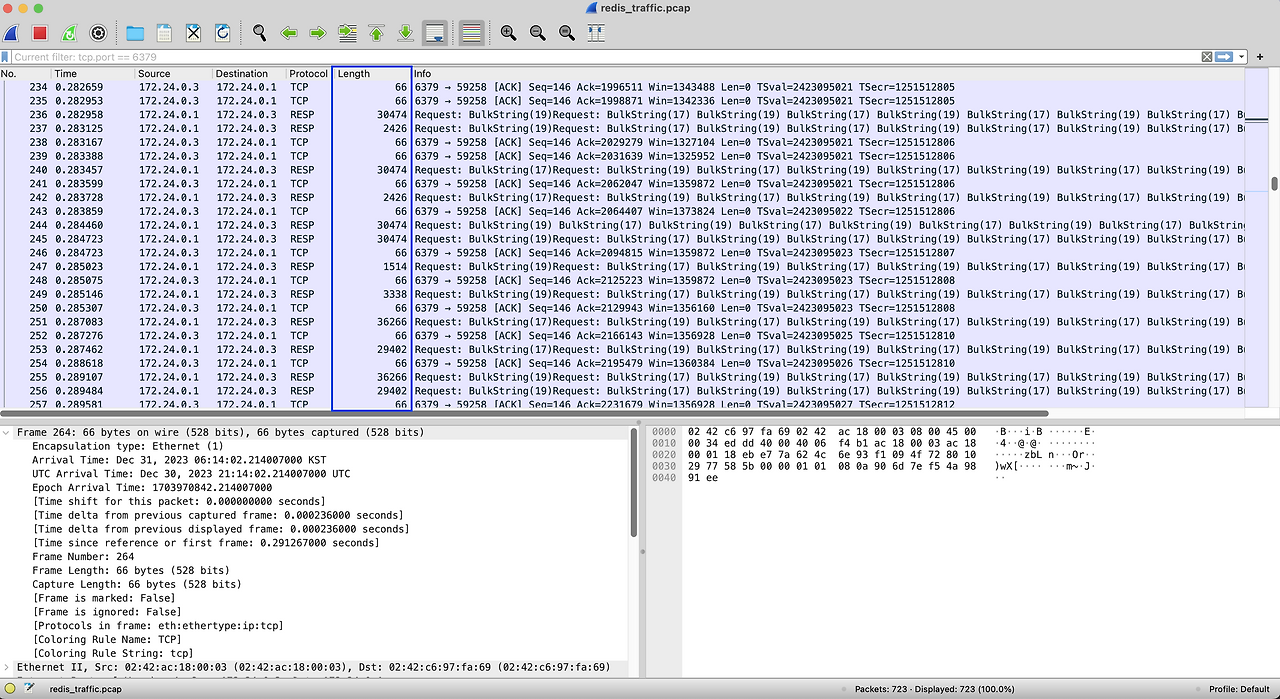Select the Arrival Time detail line
Image resolution: width=1280 pixels, height=699 pixels.
pyautogui.click(x=179, y=460)
